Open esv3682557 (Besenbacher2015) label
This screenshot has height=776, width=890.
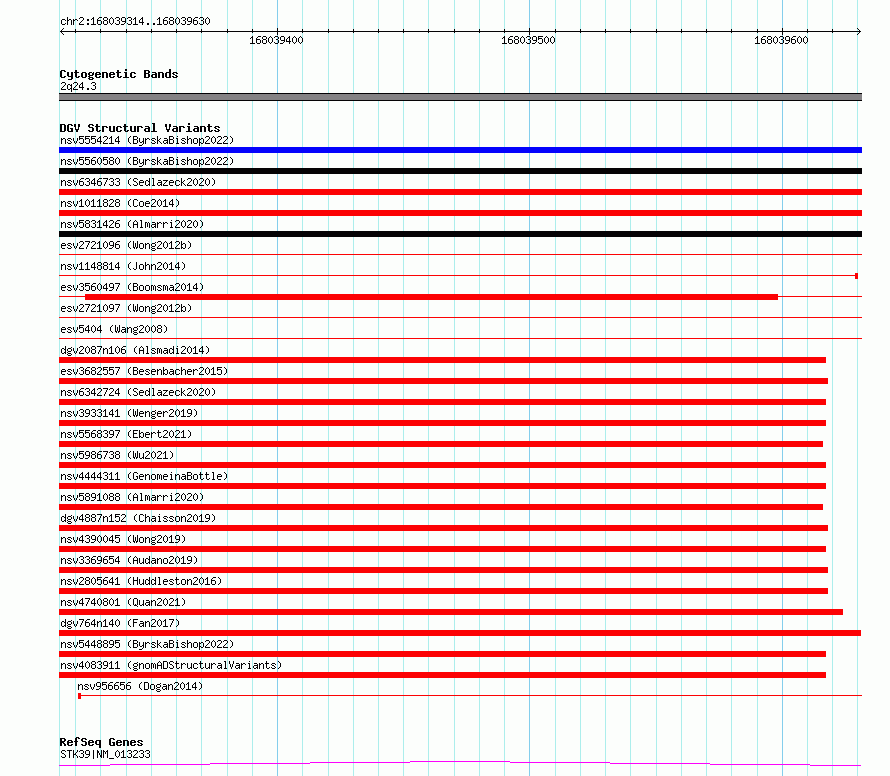[x=144, y=371]
